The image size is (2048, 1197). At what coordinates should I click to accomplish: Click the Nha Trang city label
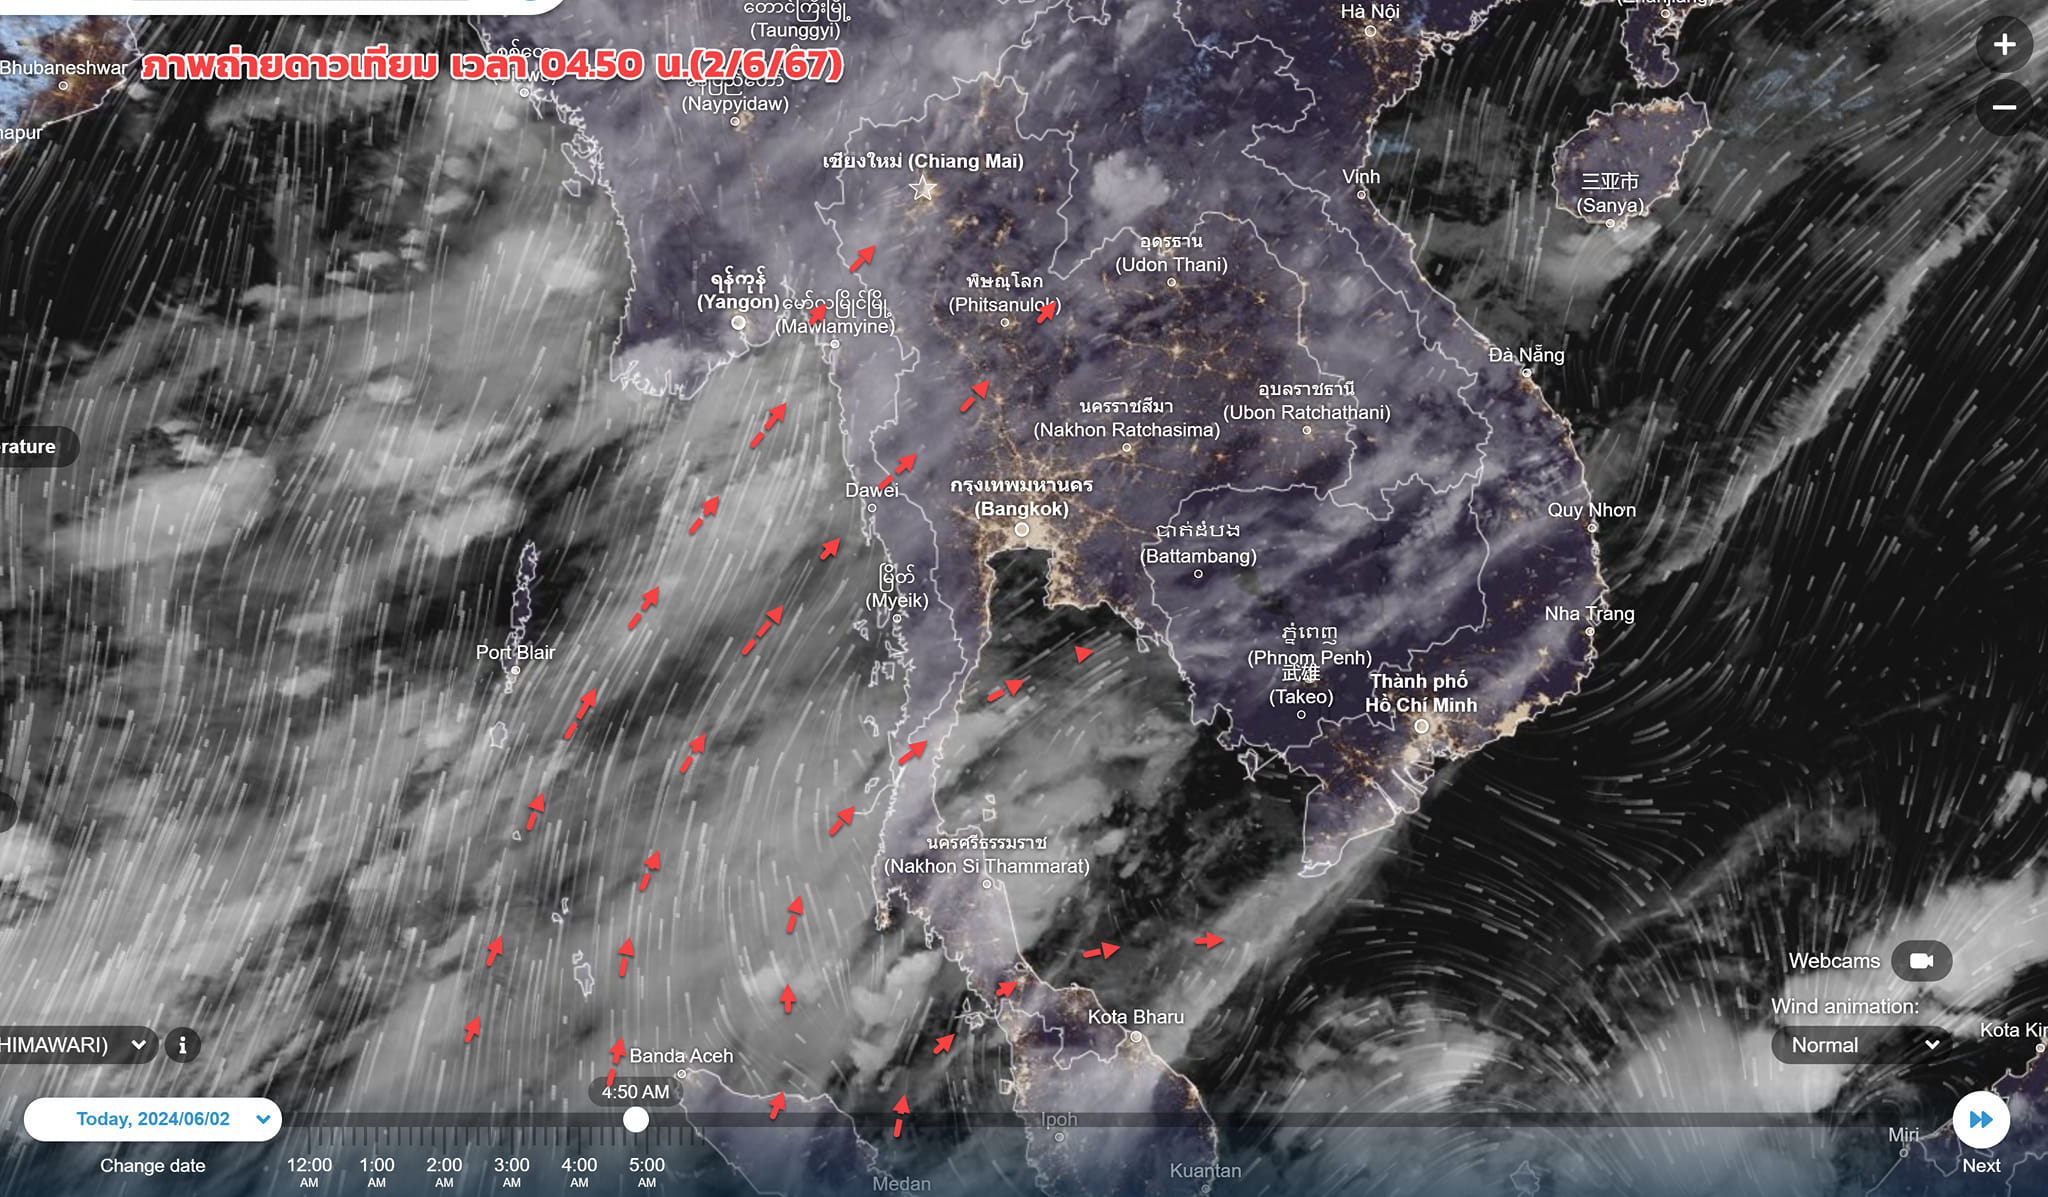tap(1590, 614)
